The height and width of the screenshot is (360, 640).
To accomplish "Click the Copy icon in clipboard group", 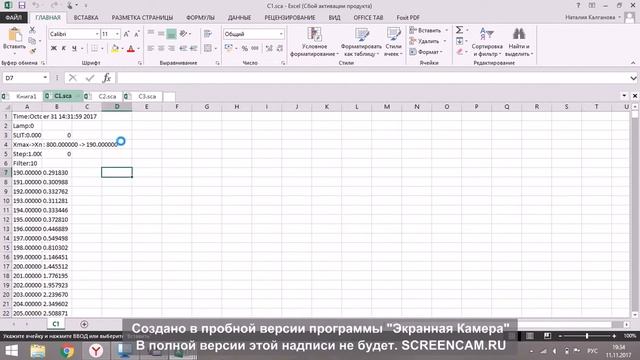I will (32, 41).
